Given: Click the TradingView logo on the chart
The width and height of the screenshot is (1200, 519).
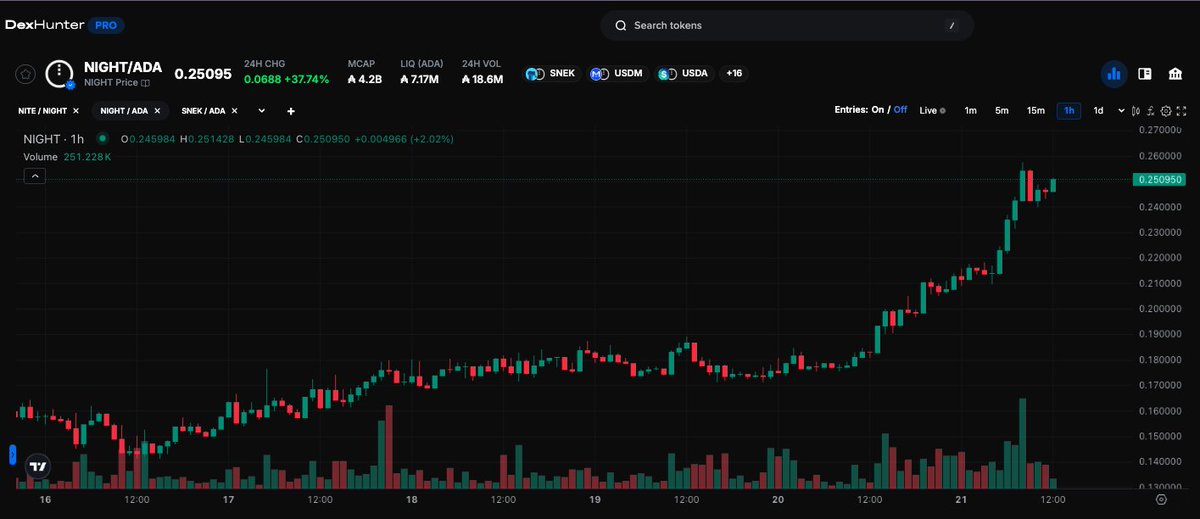Looking at the screenshot, I should (38, 466).
